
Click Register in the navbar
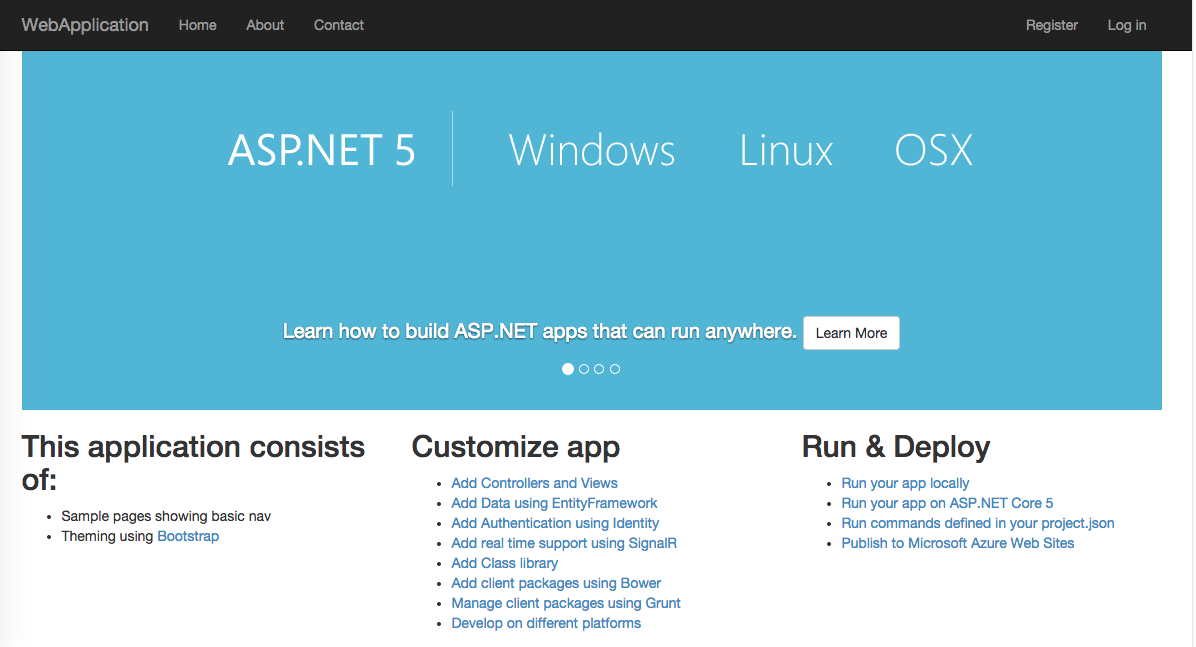pos(1051,25)
